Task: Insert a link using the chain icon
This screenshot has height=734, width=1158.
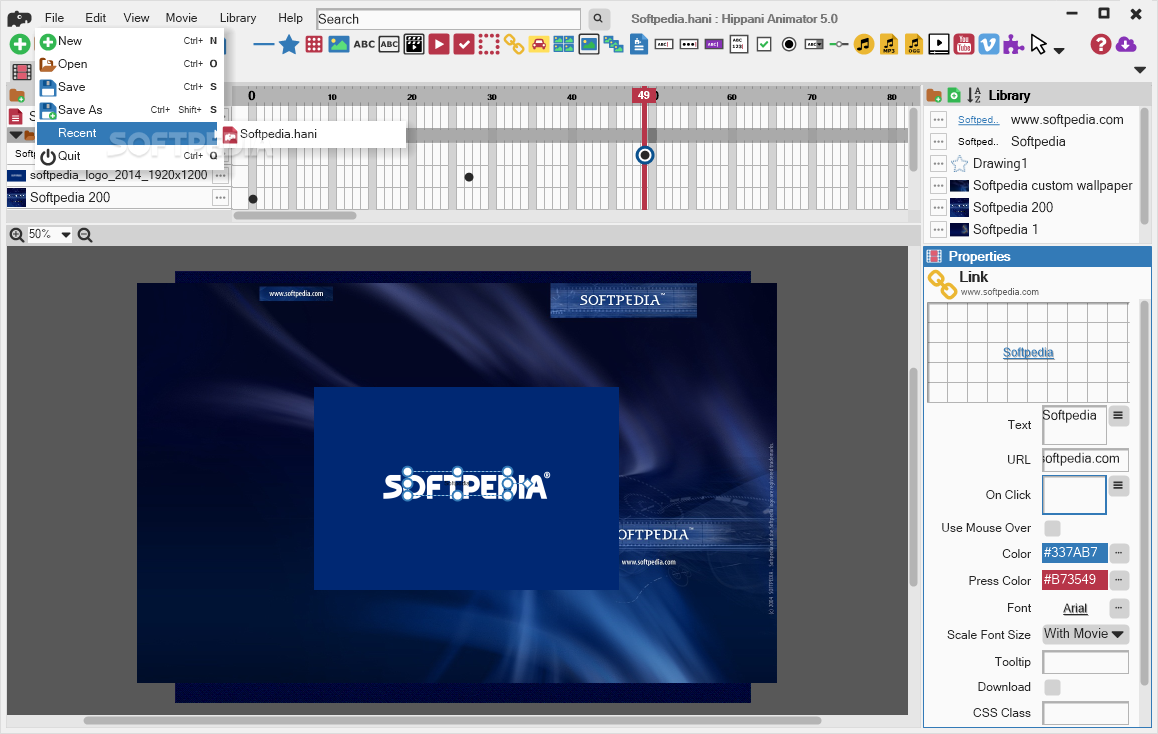Action: tap(514, 44)
